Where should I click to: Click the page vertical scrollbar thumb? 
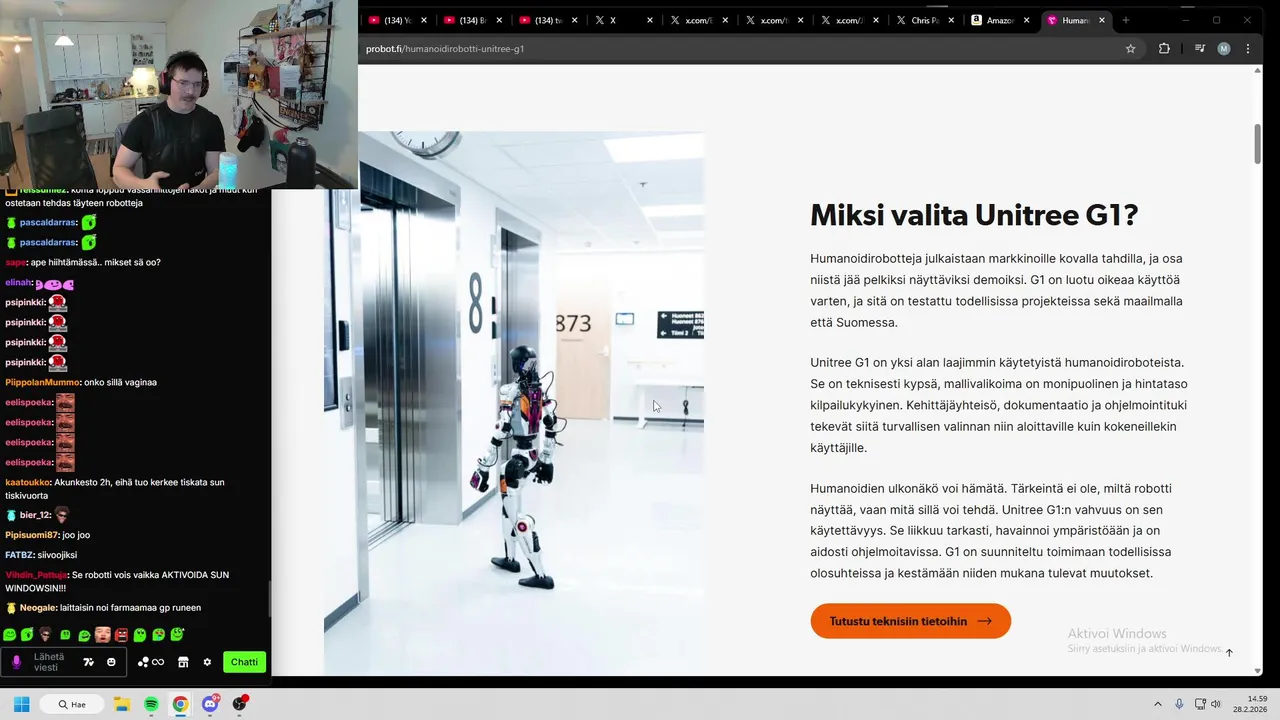click(1258, 144)
